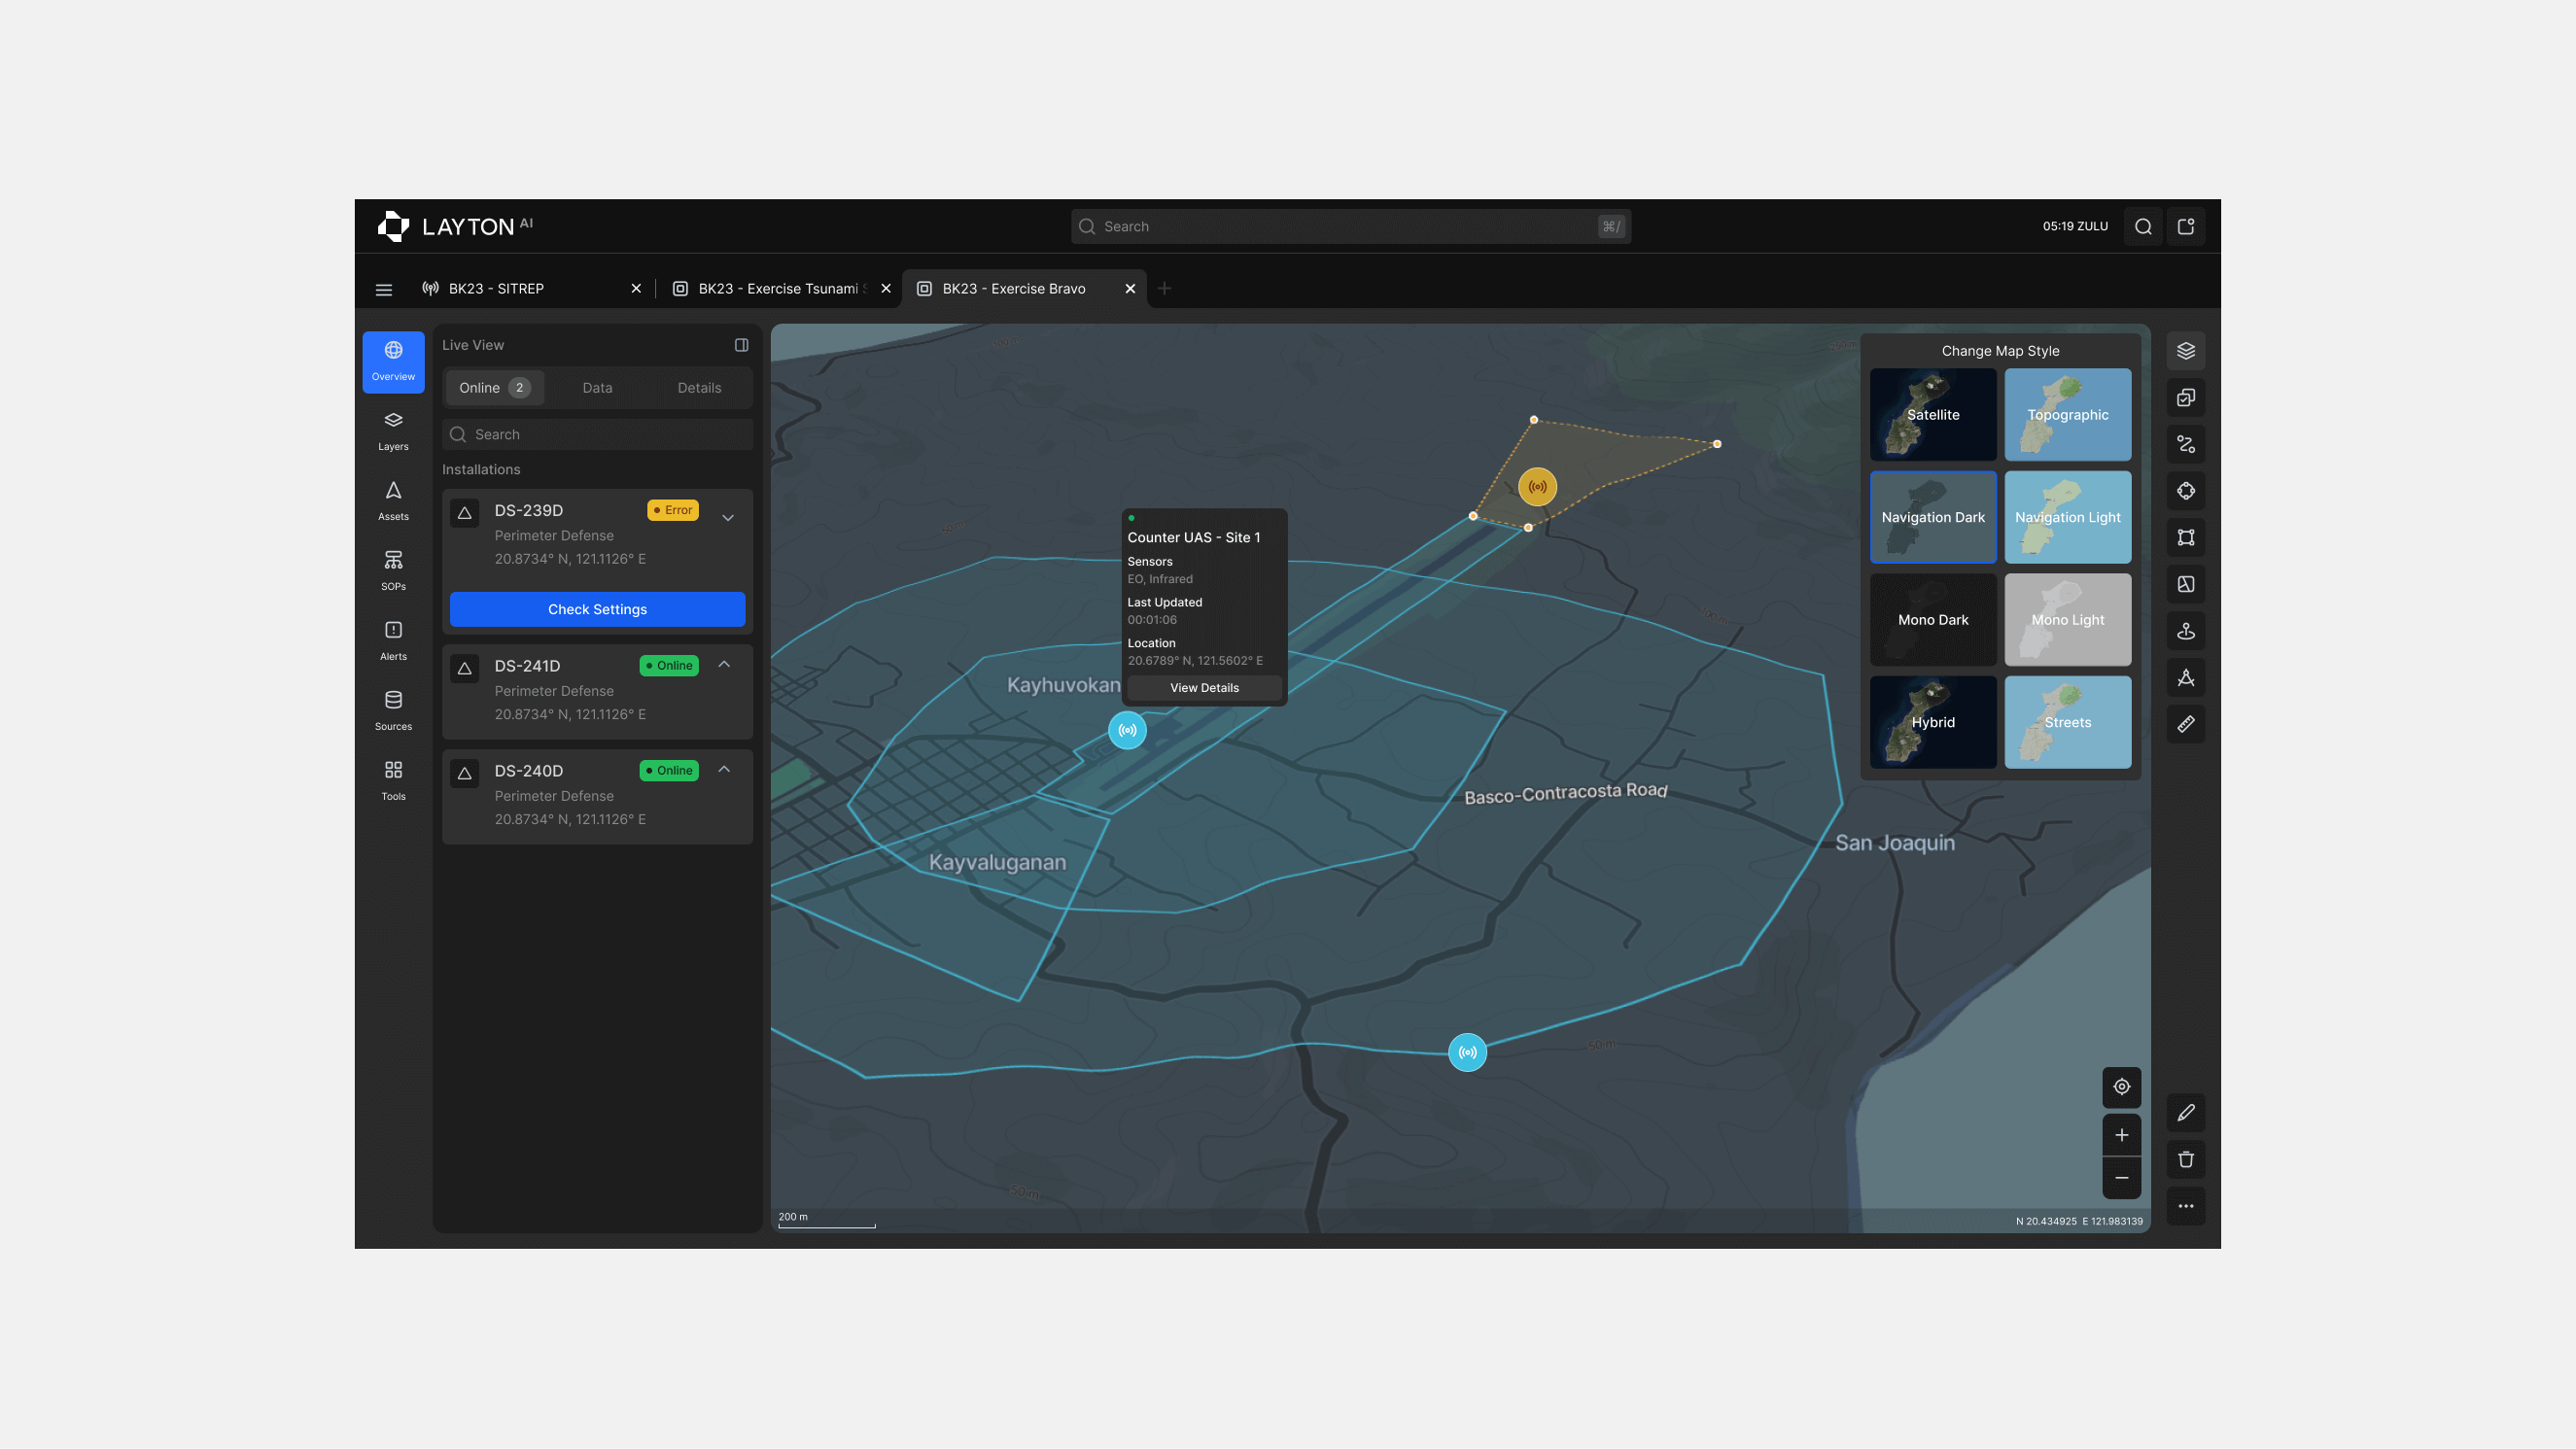Open the Alerts sidebar section

click(x=393, y=641)
